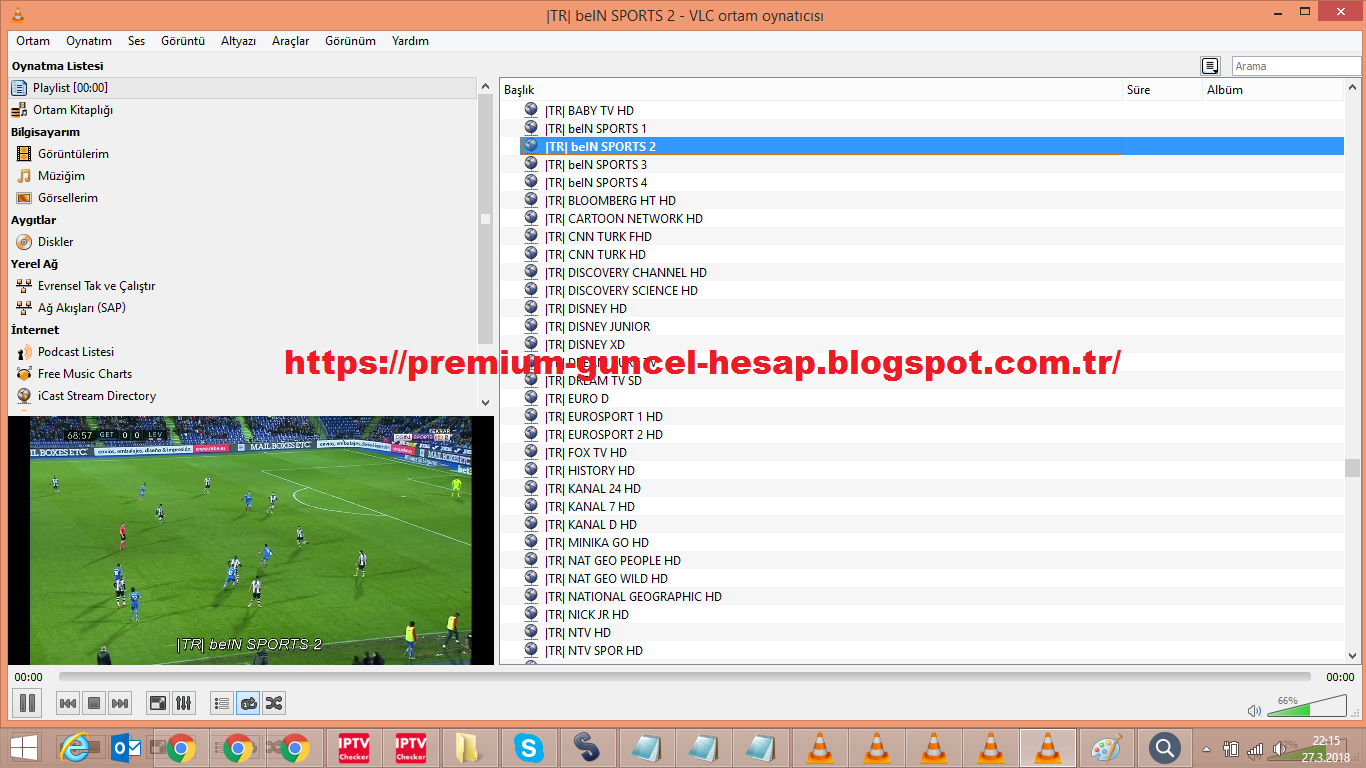The width and height of the screenshot is (1366, 768).
Task: Toggle shuffle (random) playback
Action: pos(274,703)
